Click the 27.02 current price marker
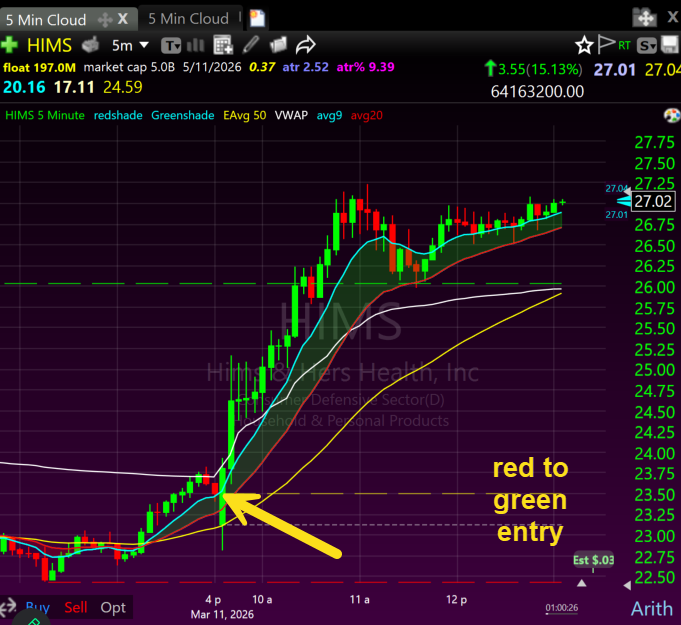Viewport: 681px width, 625px height. (653, 202)
